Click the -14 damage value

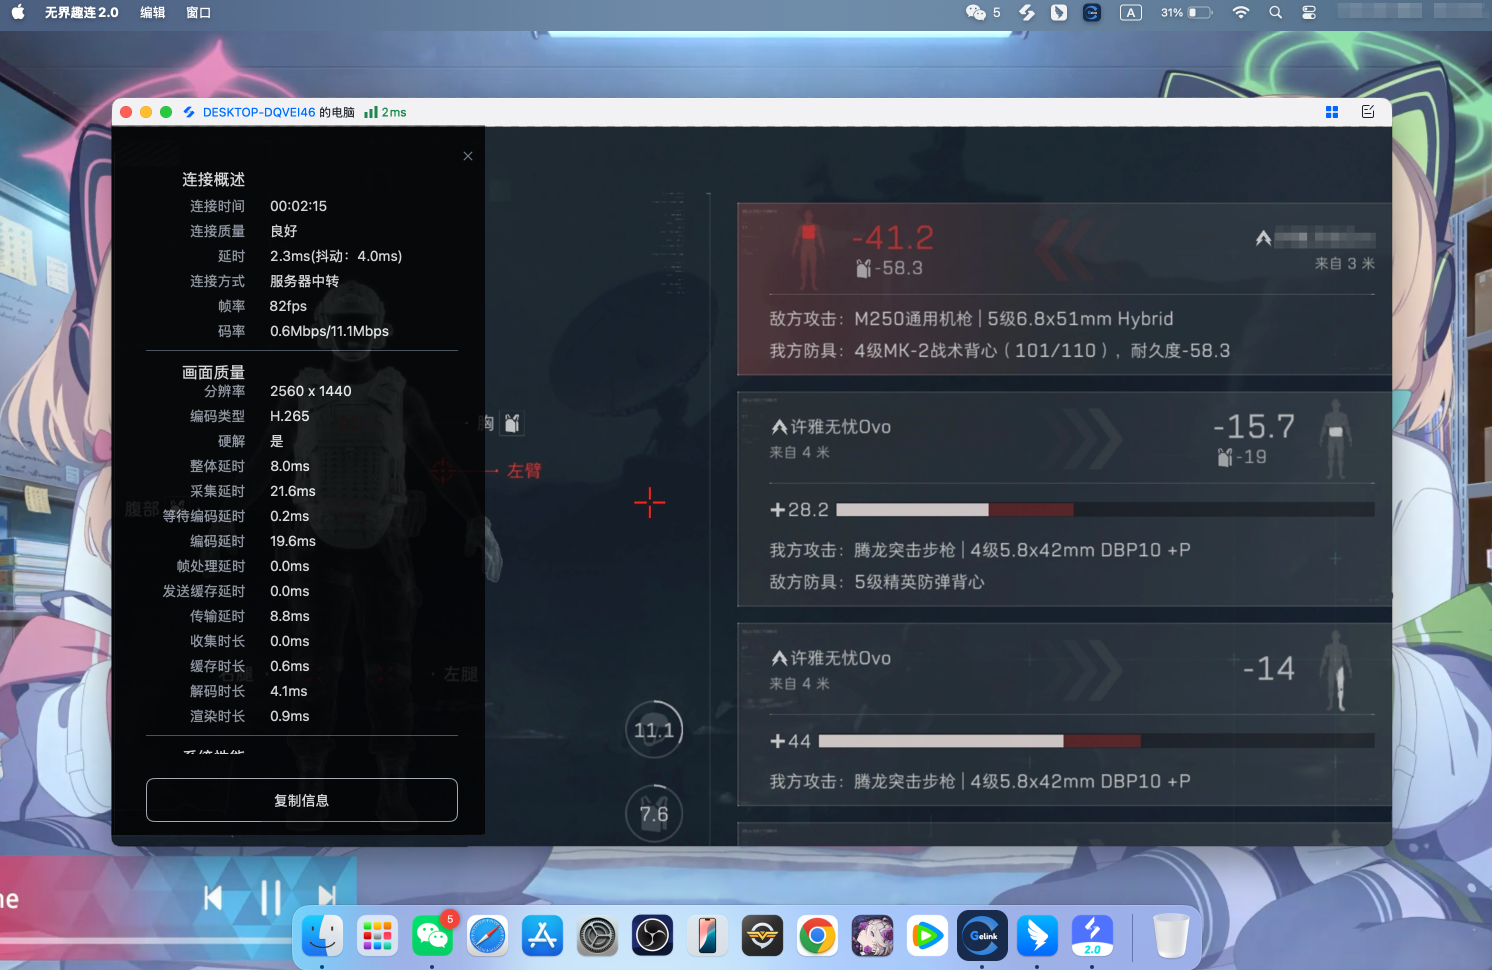click(x=1269, y=668)
